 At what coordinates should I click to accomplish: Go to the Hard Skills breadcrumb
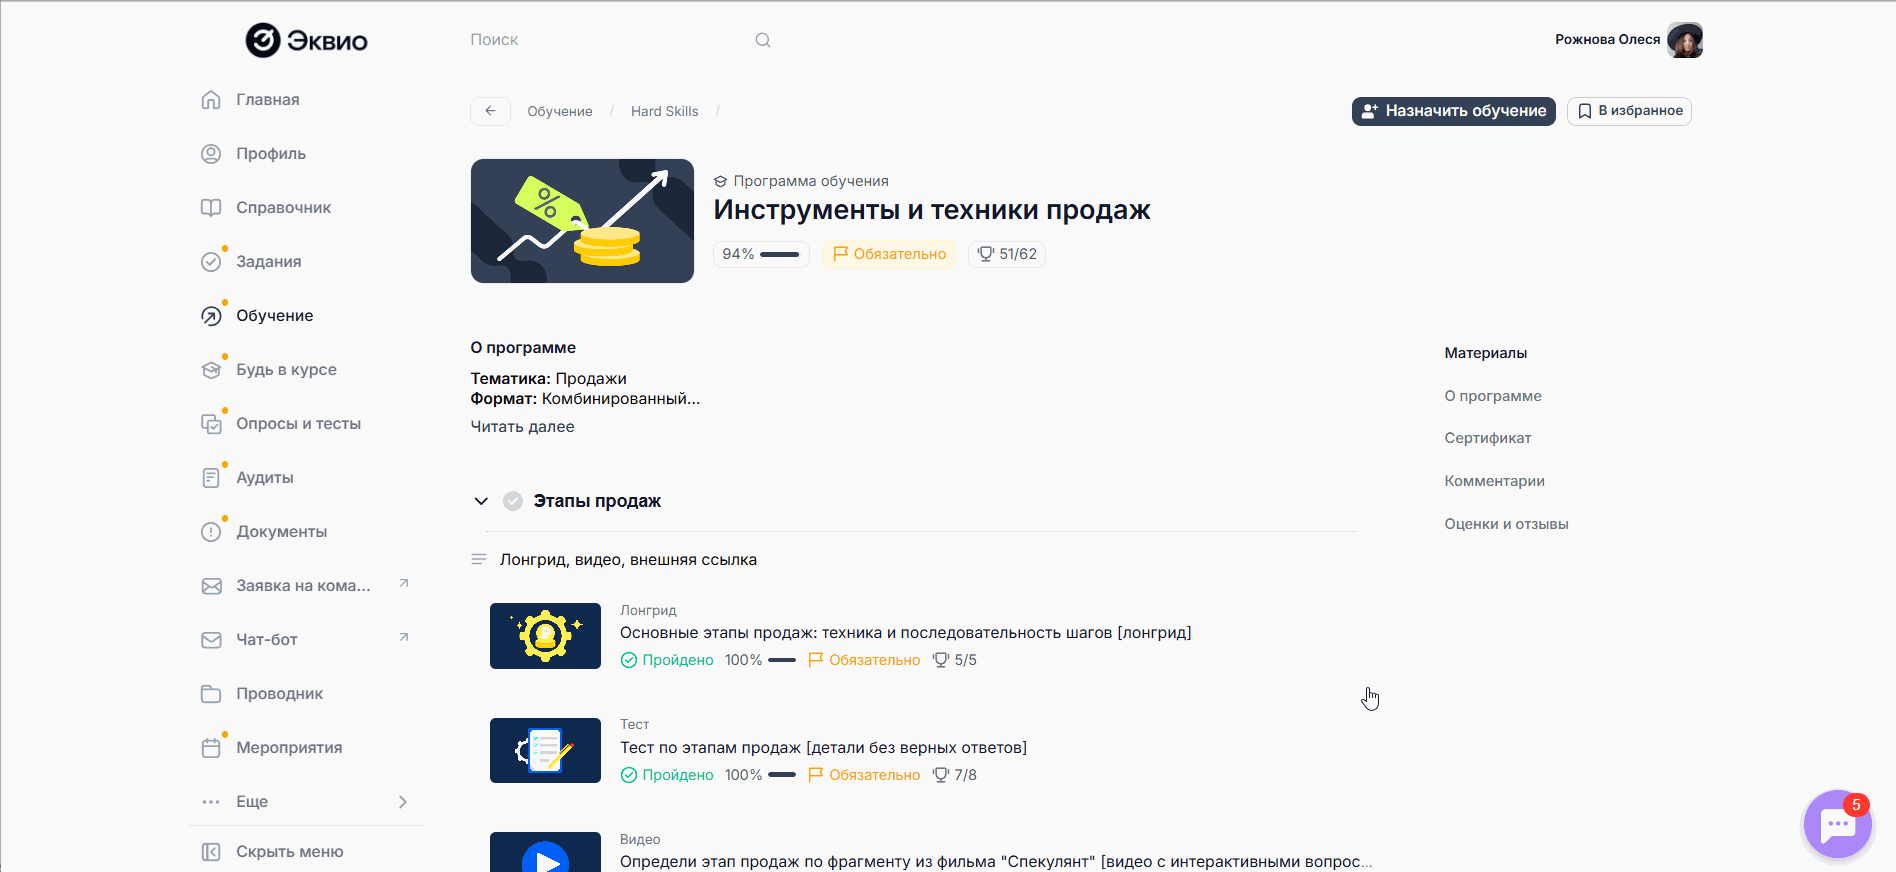[x=665, y=111]
